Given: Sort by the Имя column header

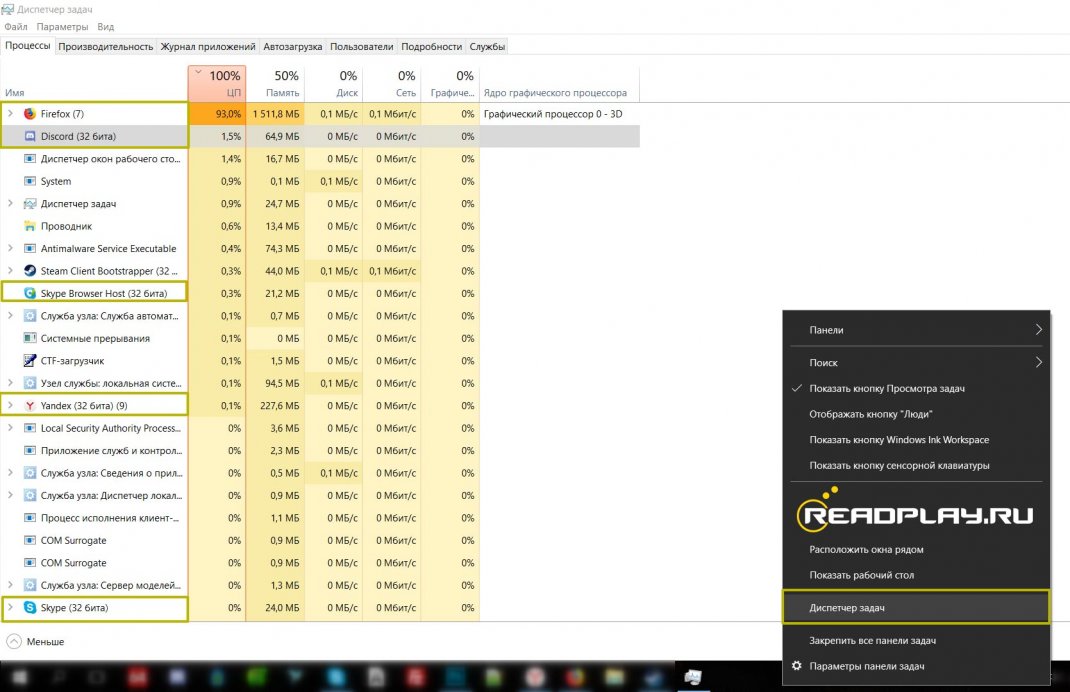Looking at the screenshot, I should coord(93,83).
